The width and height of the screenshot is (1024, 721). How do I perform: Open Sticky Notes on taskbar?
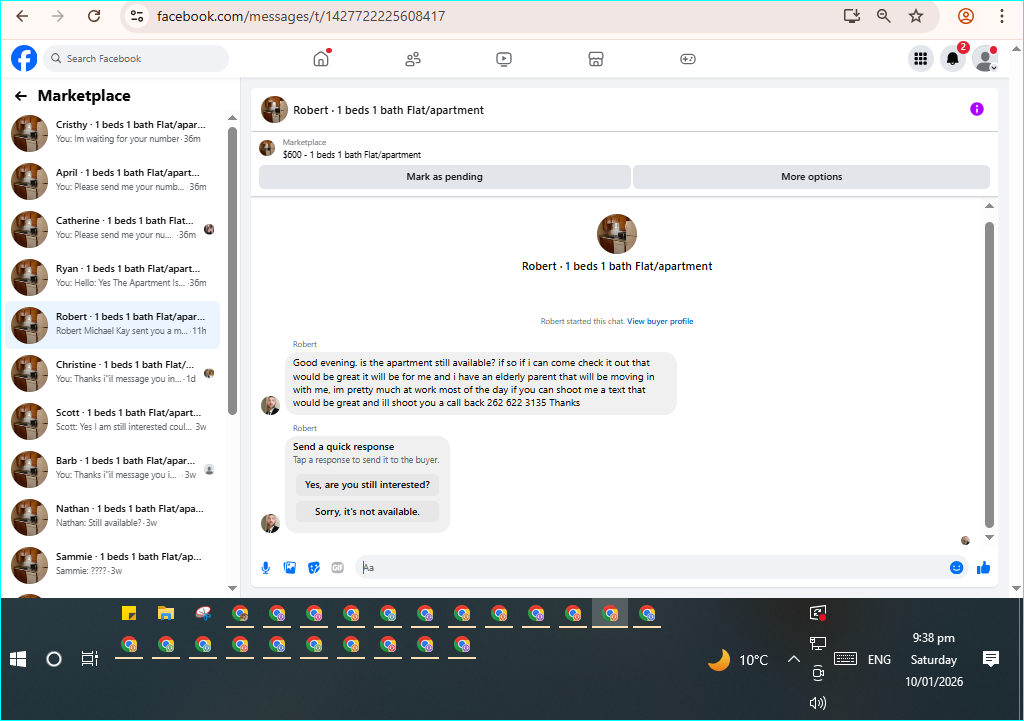(129, 613)
